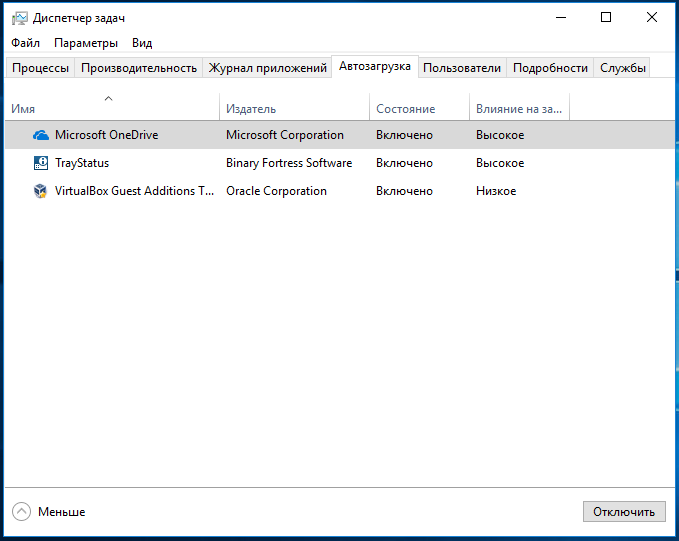Go to the Пользователи tab
The image size is (679, 541).
(461, 68)
